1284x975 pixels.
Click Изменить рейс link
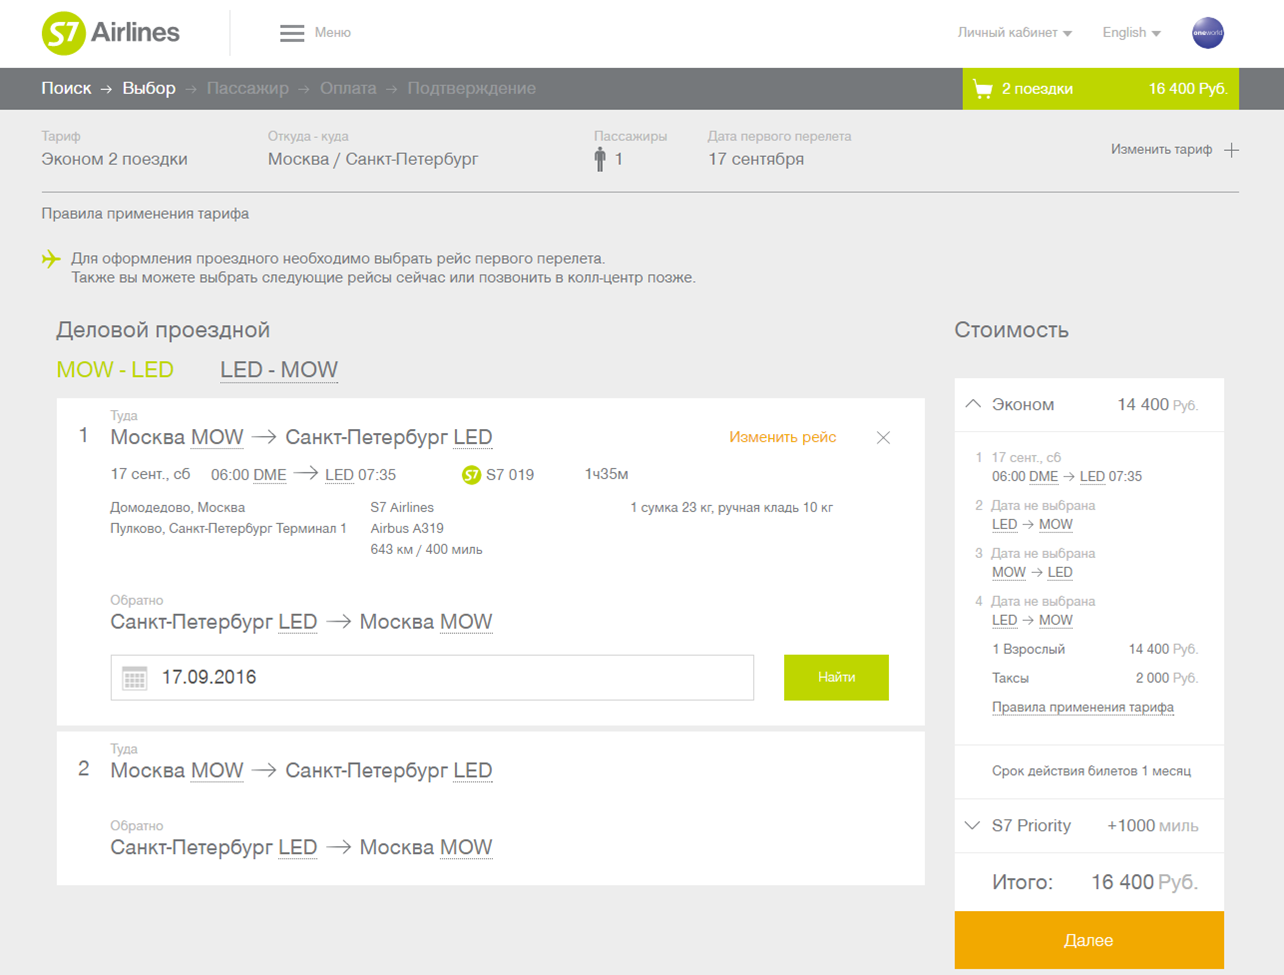[x=782, y=437]
